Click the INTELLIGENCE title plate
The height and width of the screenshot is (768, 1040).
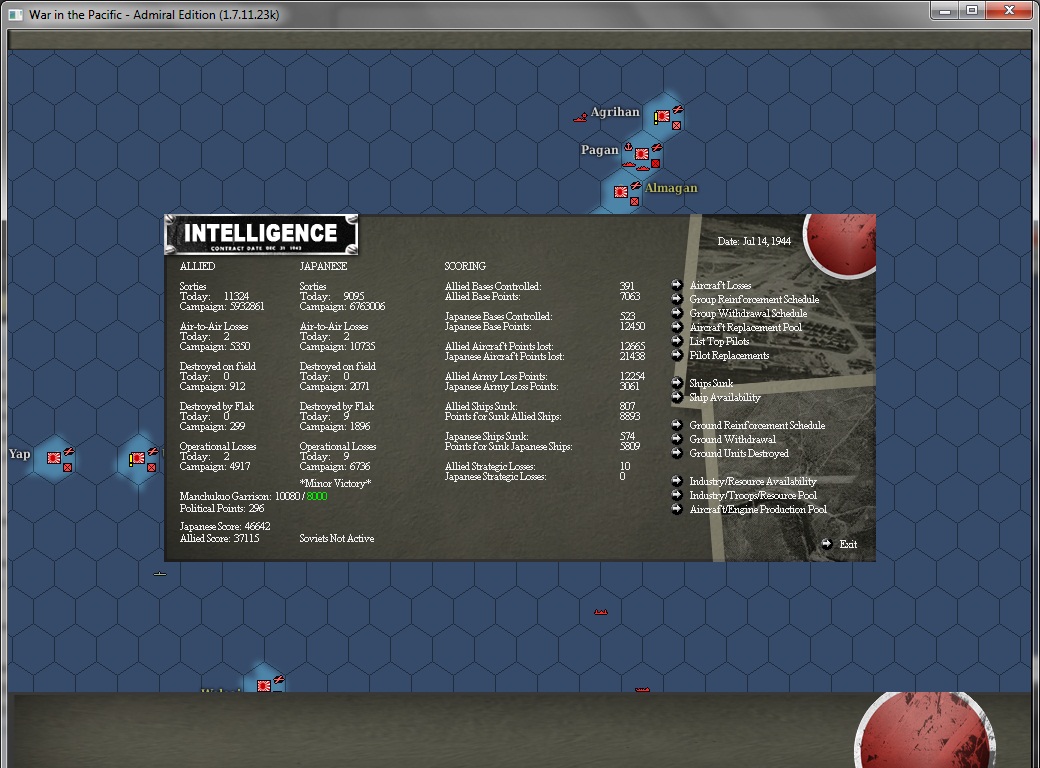[x=261, y=234]
